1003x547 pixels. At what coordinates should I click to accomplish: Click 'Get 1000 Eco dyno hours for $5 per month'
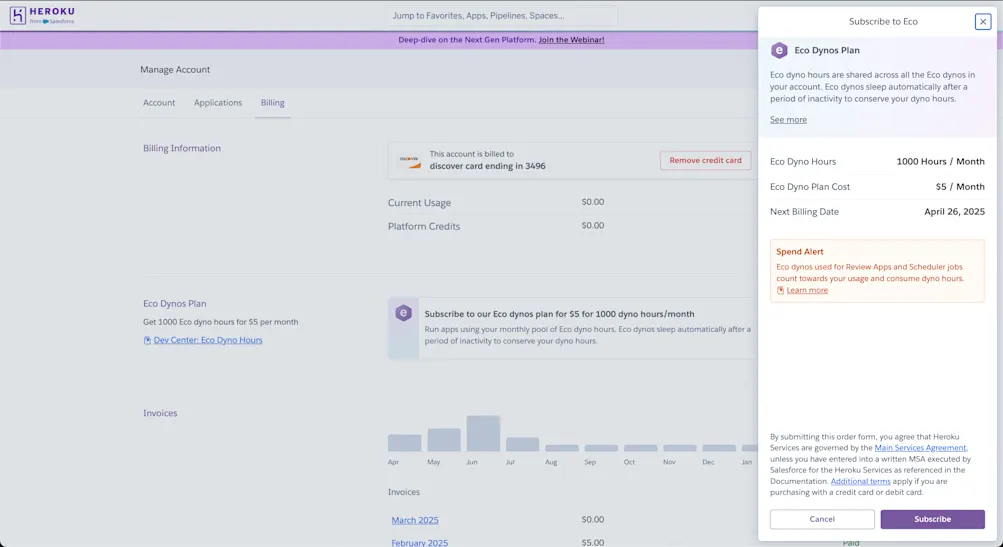tap(221, 322)
